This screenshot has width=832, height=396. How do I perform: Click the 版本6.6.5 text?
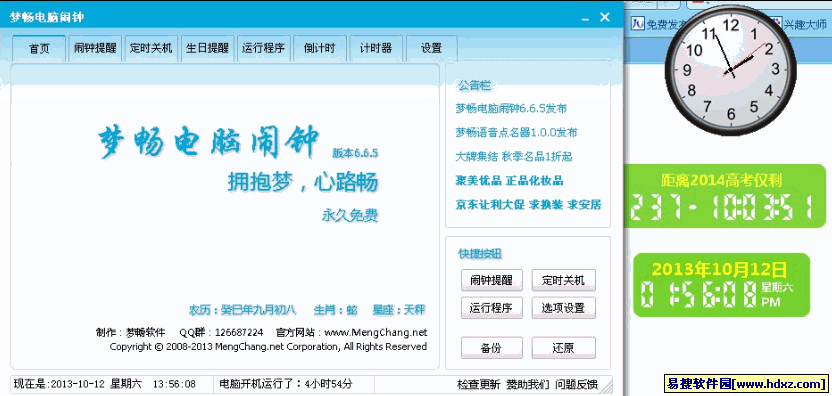pos(355,153)
